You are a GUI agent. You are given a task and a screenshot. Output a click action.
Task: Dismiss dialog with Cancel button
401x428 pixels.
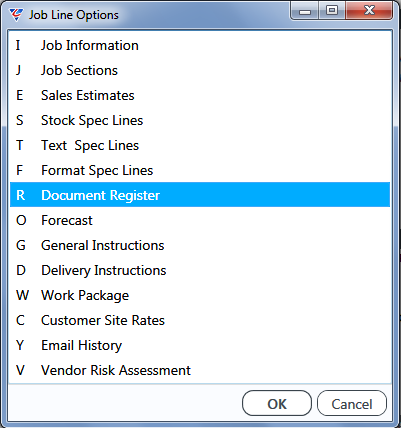tap(352, 404)
